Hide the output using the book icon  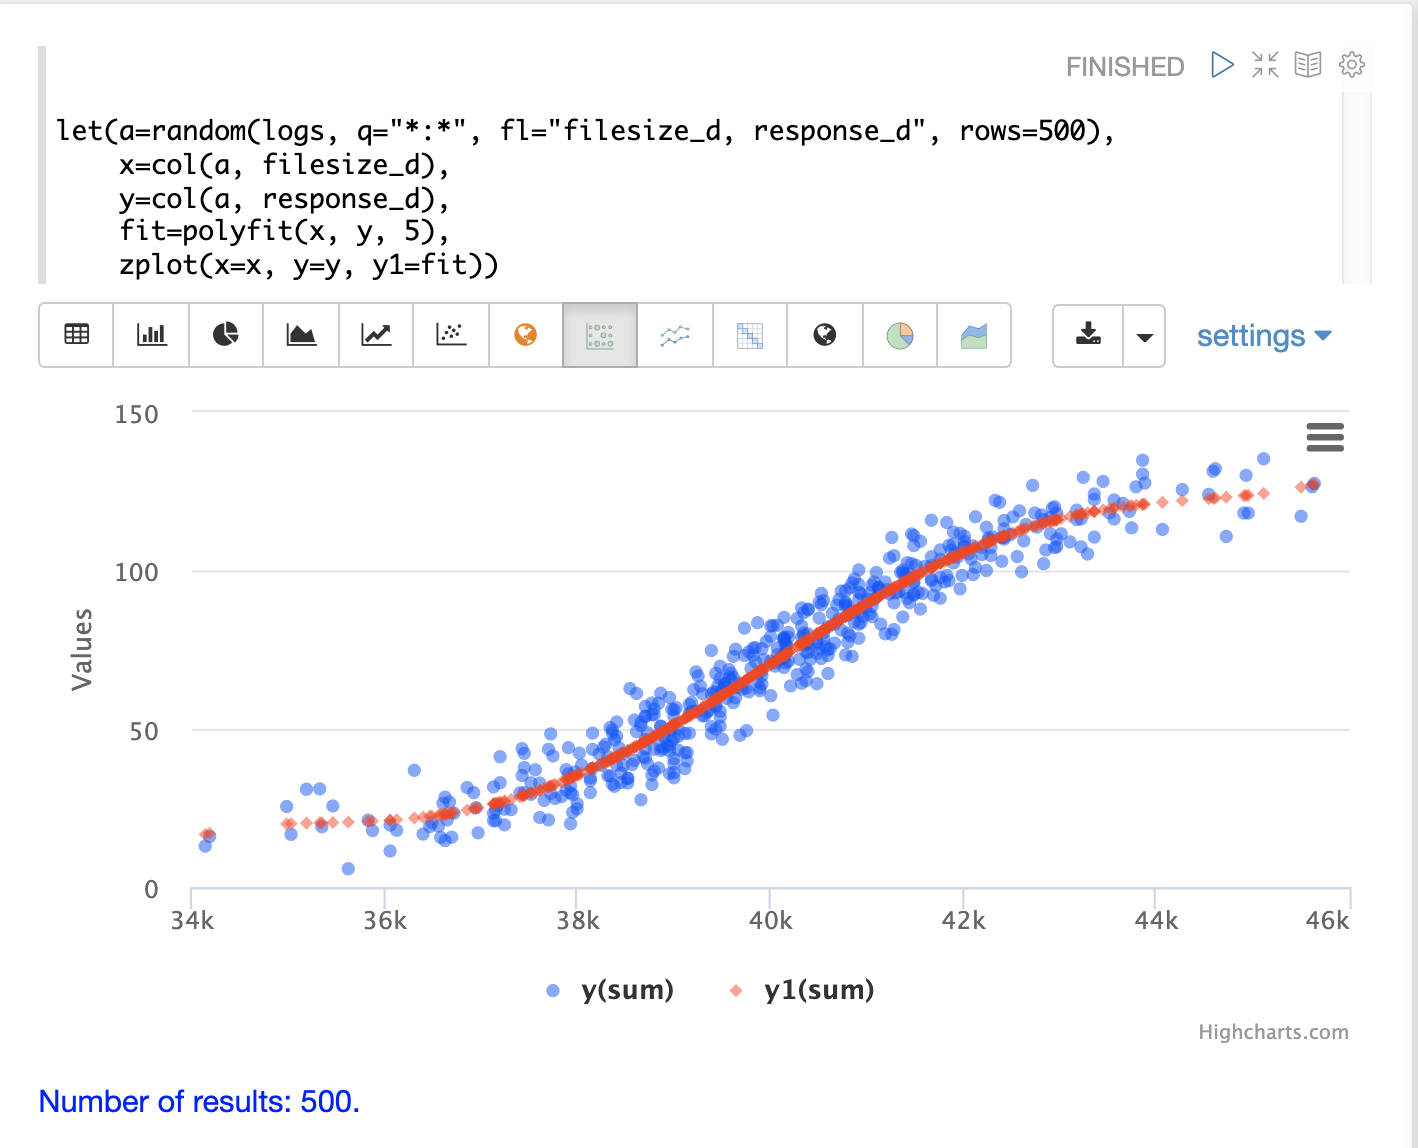click(x=1308, y=66)
